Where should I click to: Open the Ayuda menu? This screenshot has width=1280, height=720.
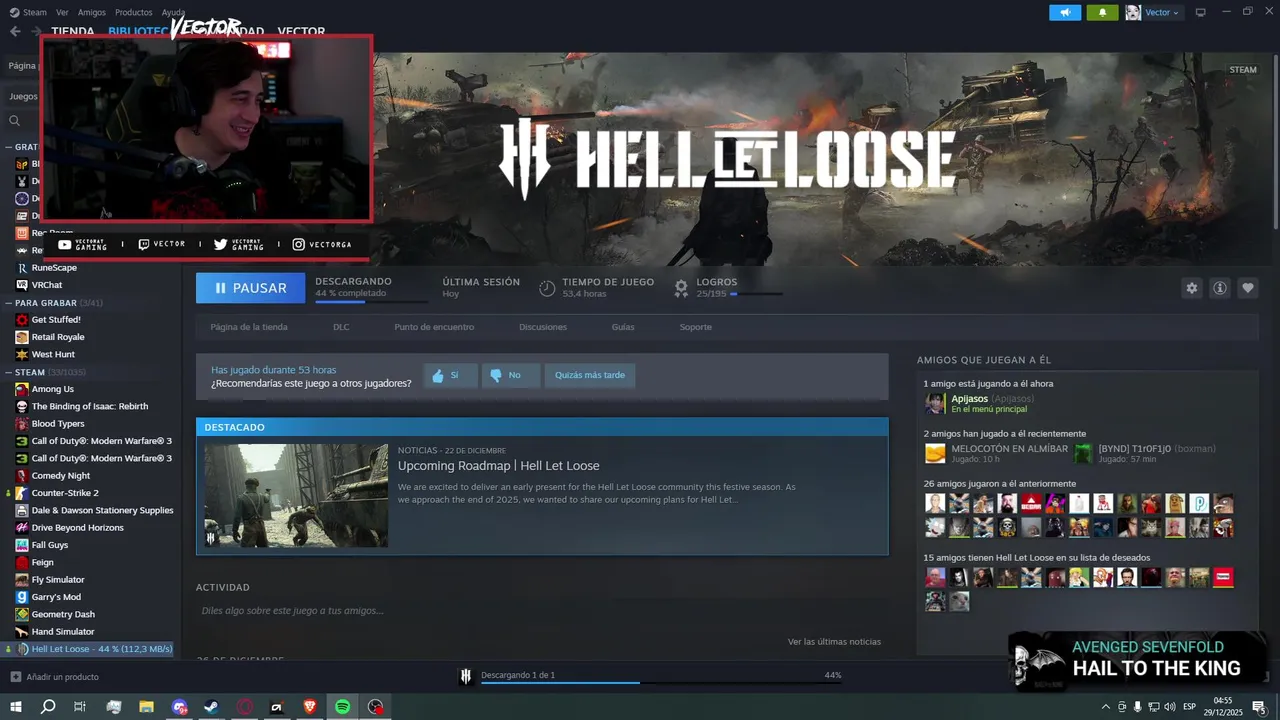click(x=173, y=12)
